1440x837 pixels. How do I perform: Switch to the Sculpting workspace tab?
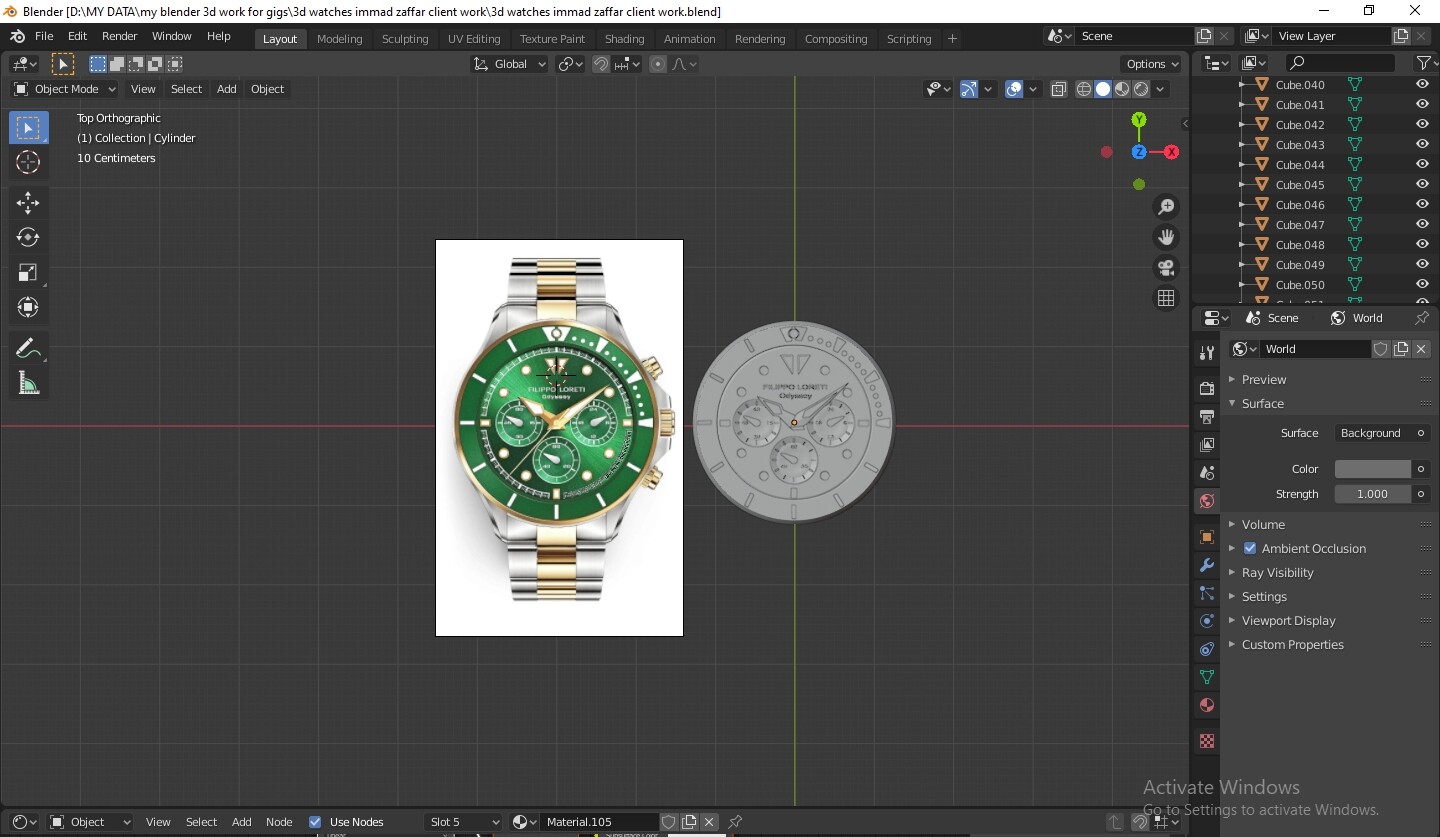(405, 39)
